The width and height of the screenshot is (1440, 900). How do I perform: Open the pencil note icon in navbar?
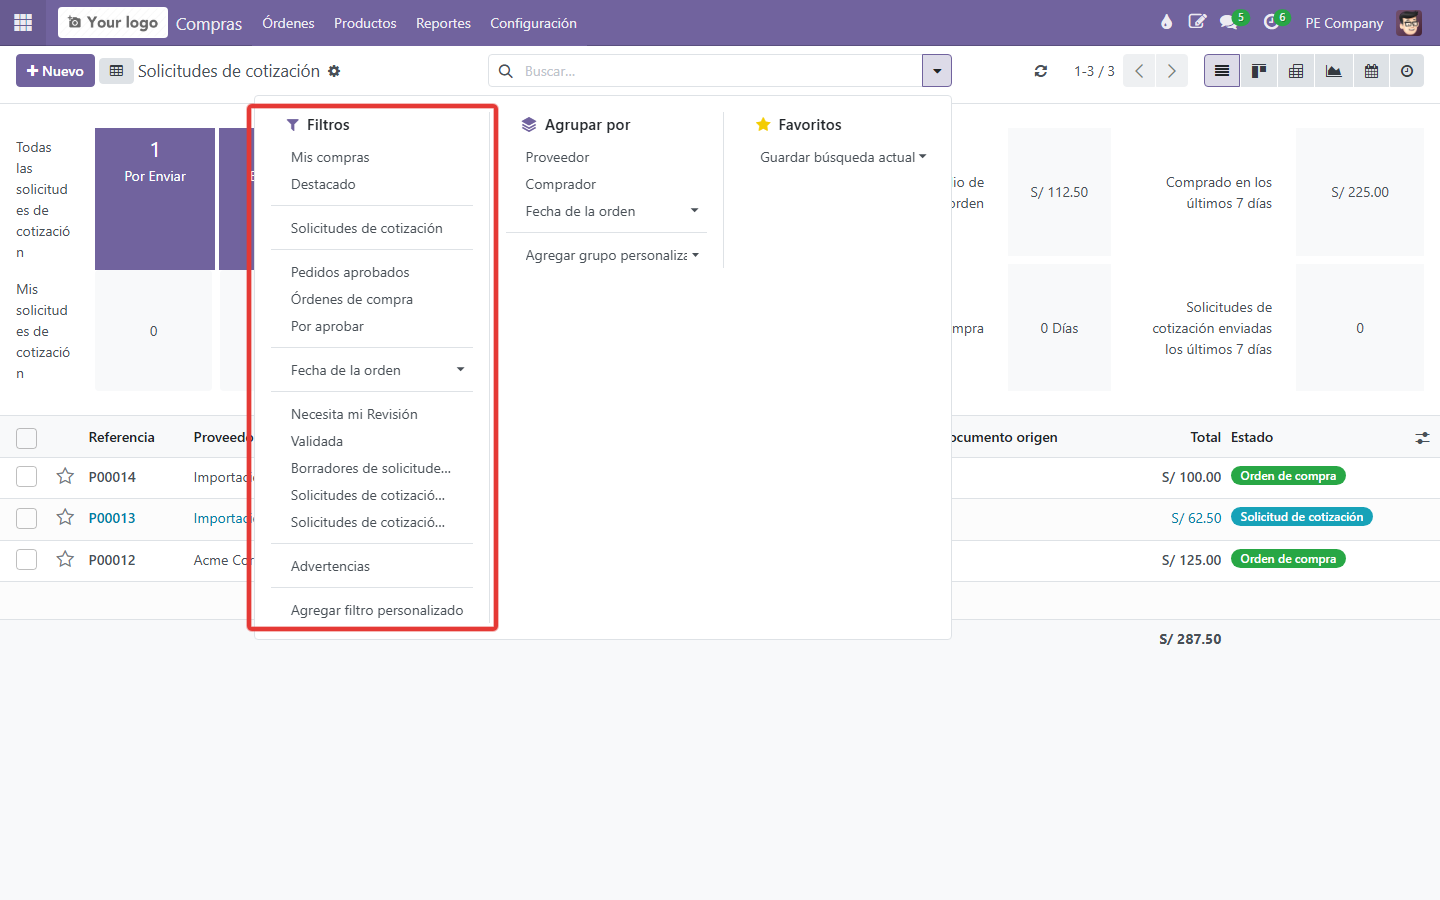click(x=1197, y=22)
